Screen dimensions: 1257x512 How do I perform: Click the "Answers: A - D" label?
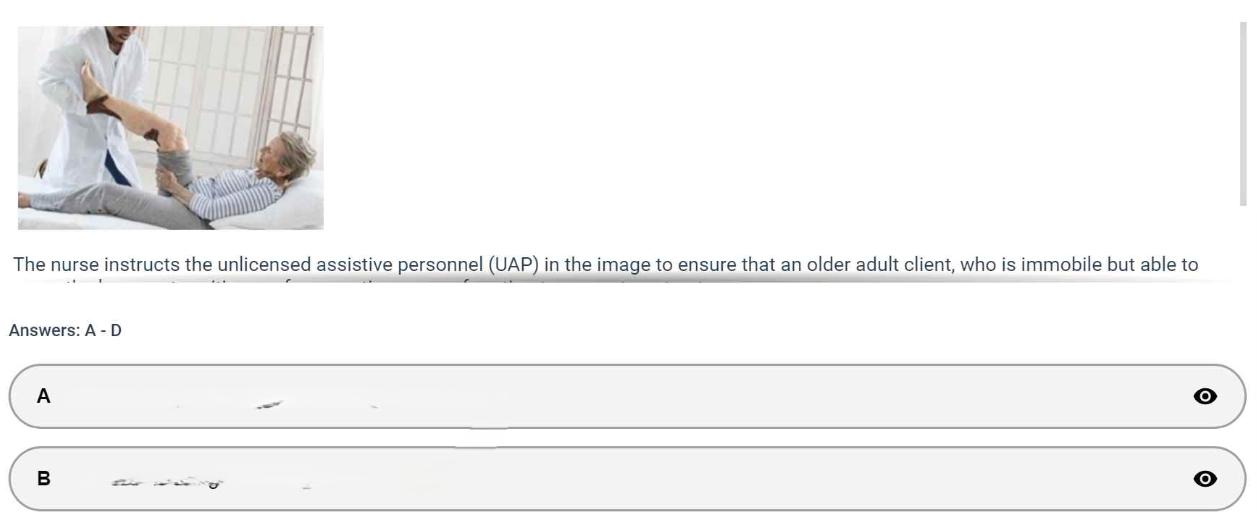coord(65,330)
